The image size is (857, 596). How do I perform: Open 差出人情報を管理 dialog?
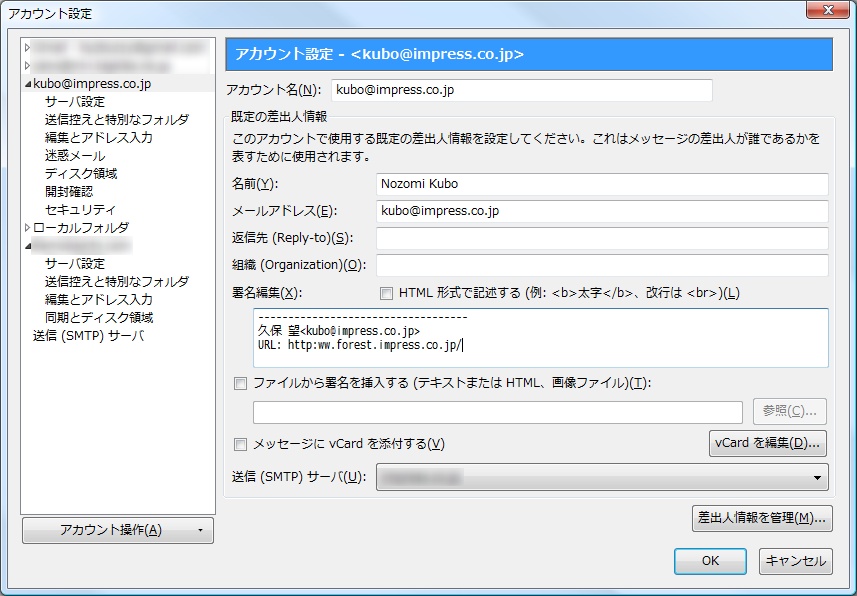761,518
